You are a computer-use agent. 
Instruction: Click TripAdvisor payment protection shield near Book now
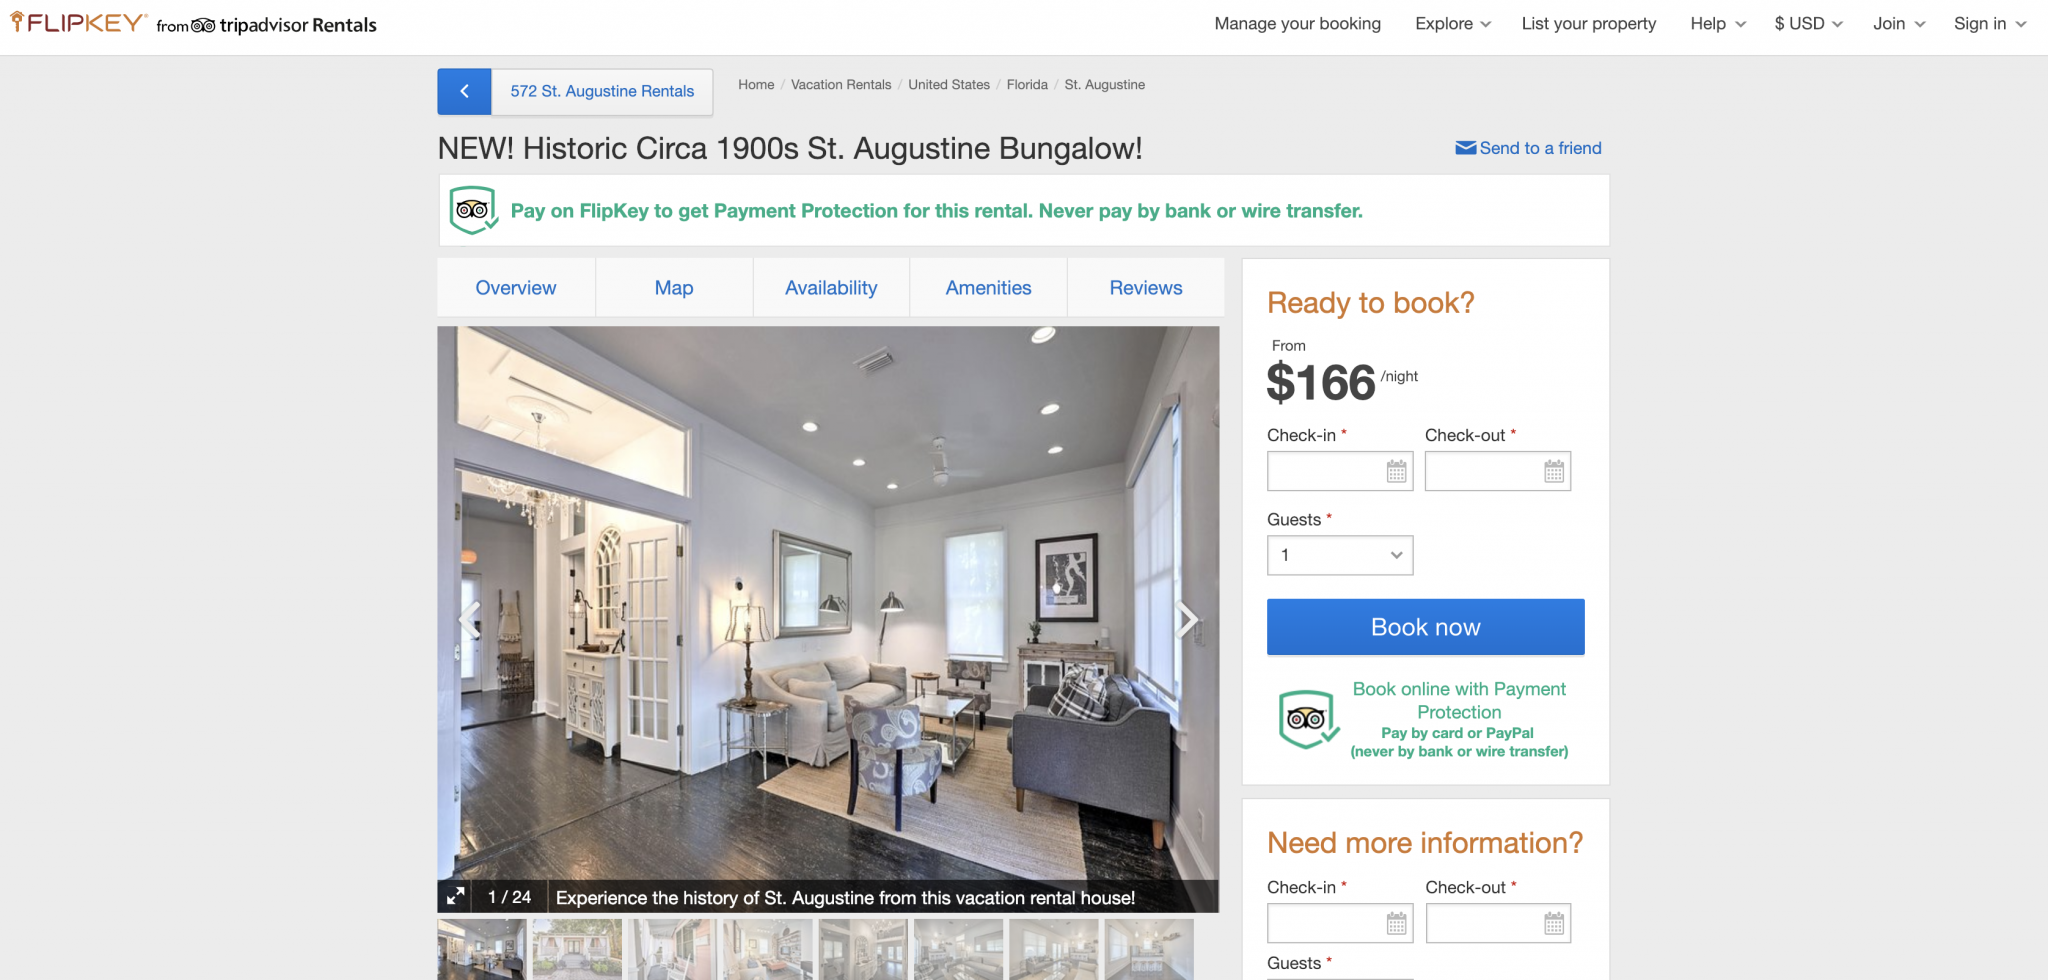pyautogui.click(x=1308, y=720)
